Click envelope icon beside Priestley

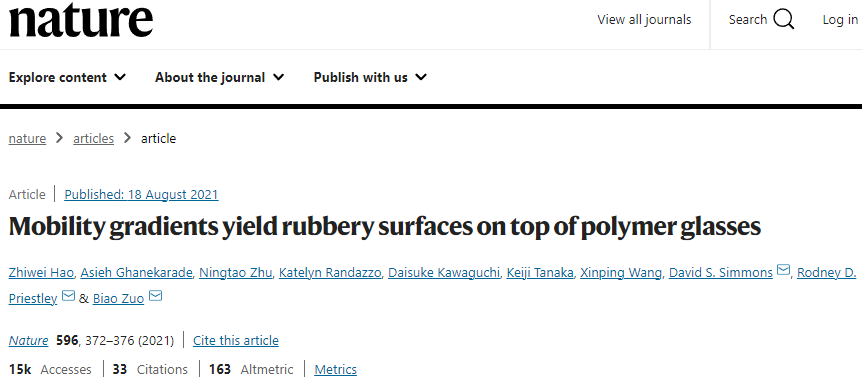[68, 297]
